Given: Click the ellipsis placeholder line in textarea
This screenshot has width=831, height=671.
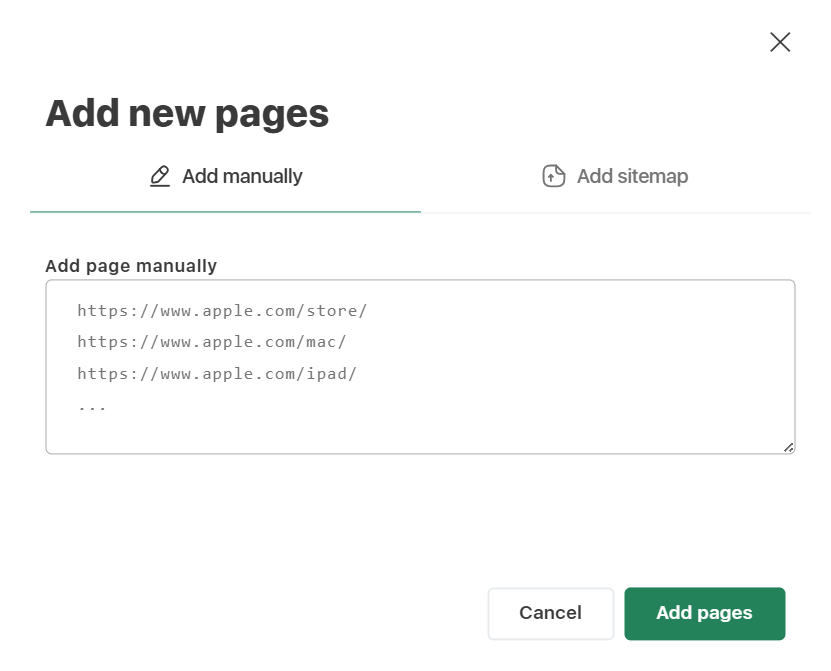Looking at the screenshot, I should pyautogui.click(x=92, y=406).
